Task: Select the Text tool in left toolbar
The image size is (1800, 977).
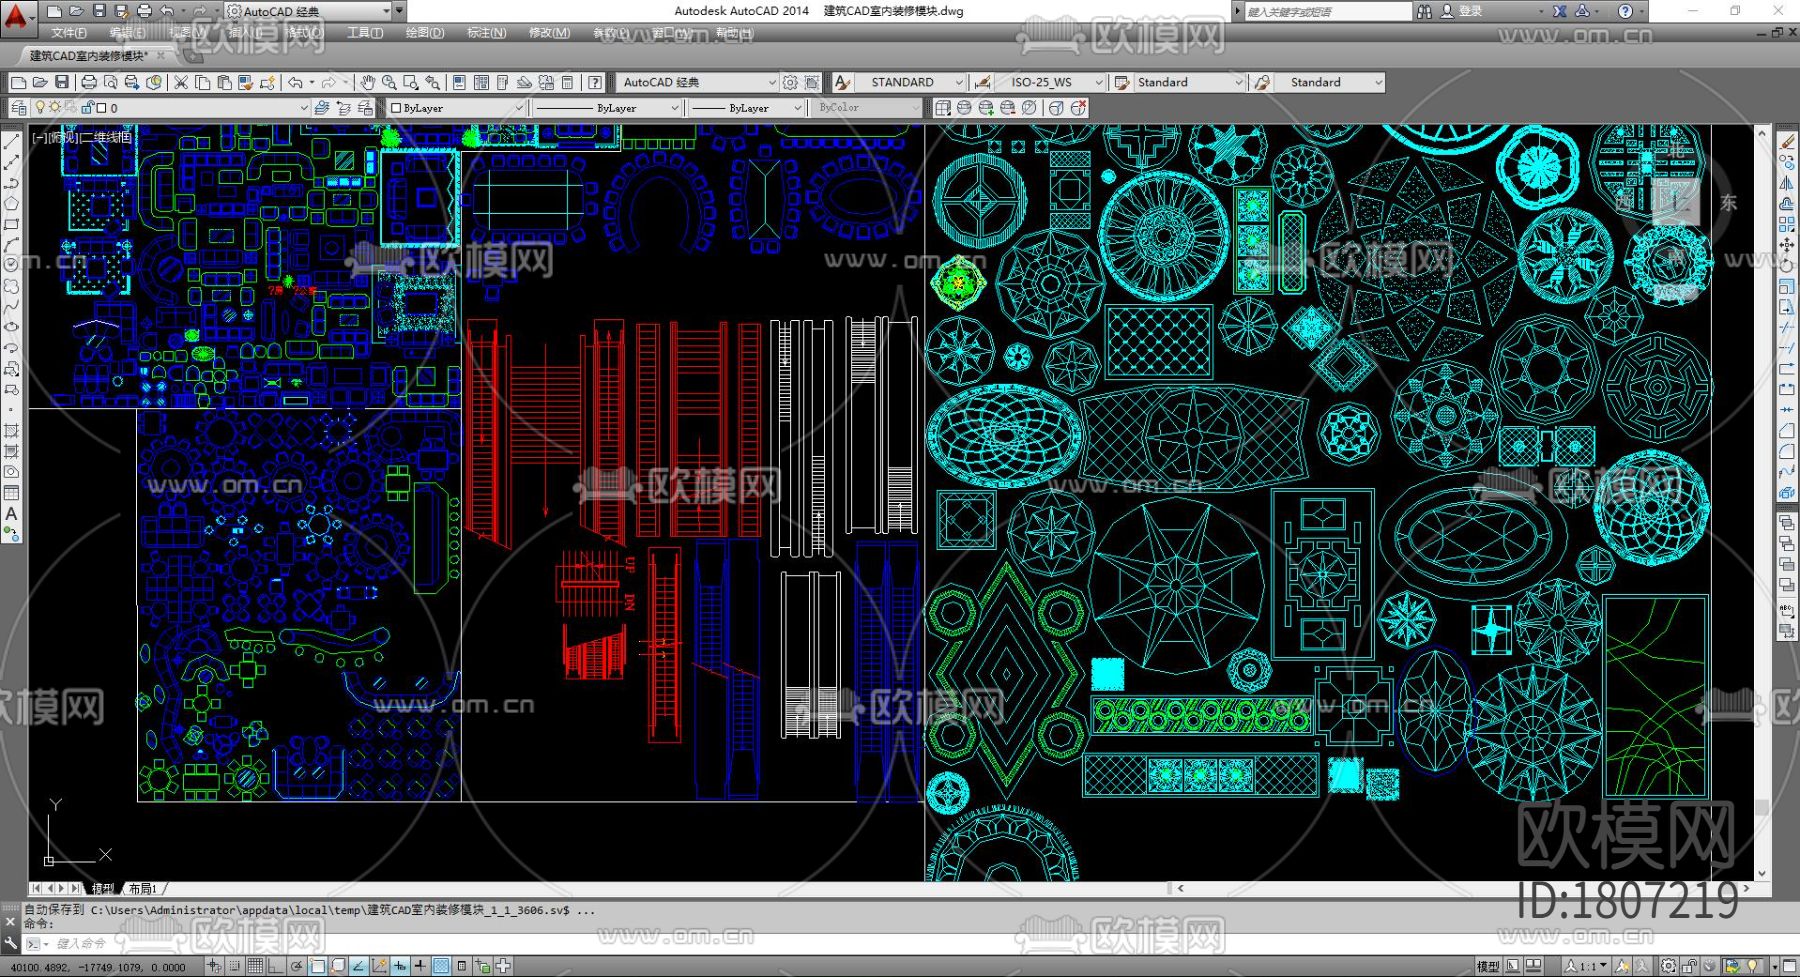Action: click(12, 514)
